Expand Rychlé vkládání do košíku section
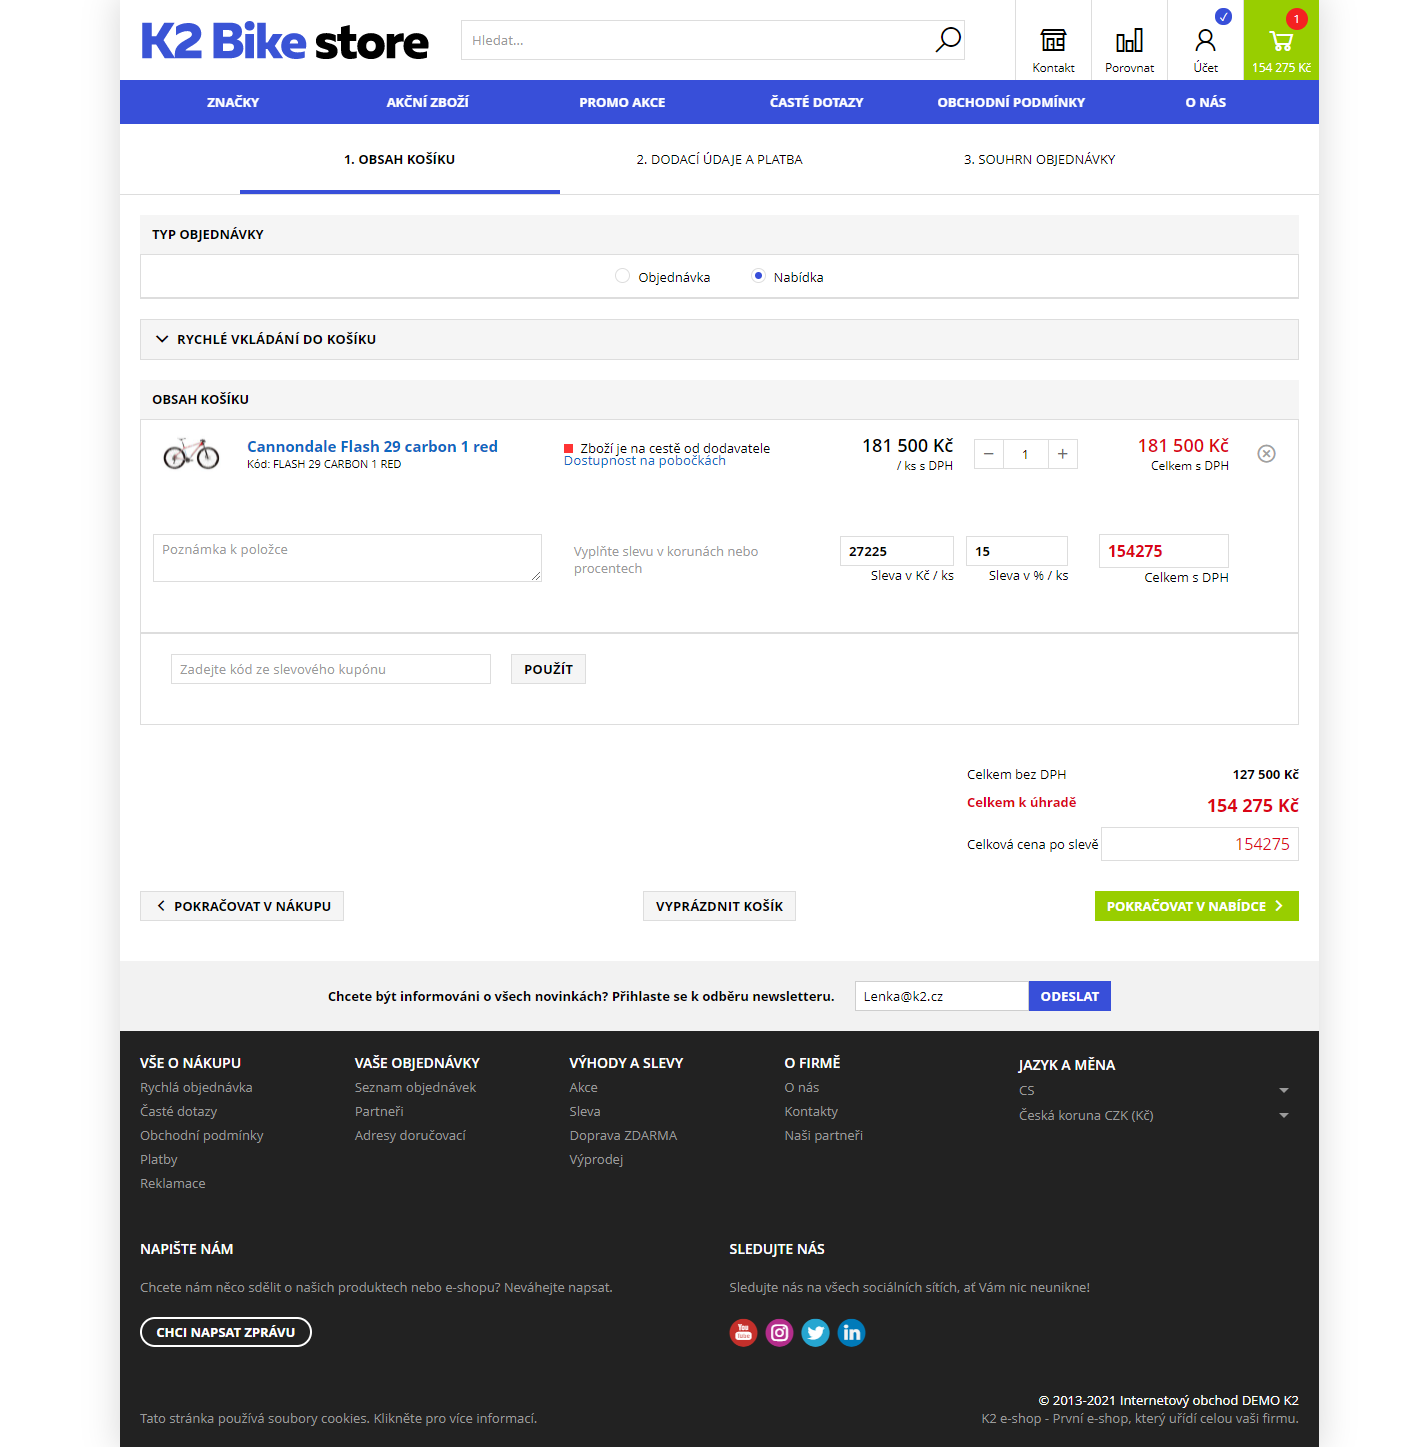1422x1447 pixels. [719, 339]
